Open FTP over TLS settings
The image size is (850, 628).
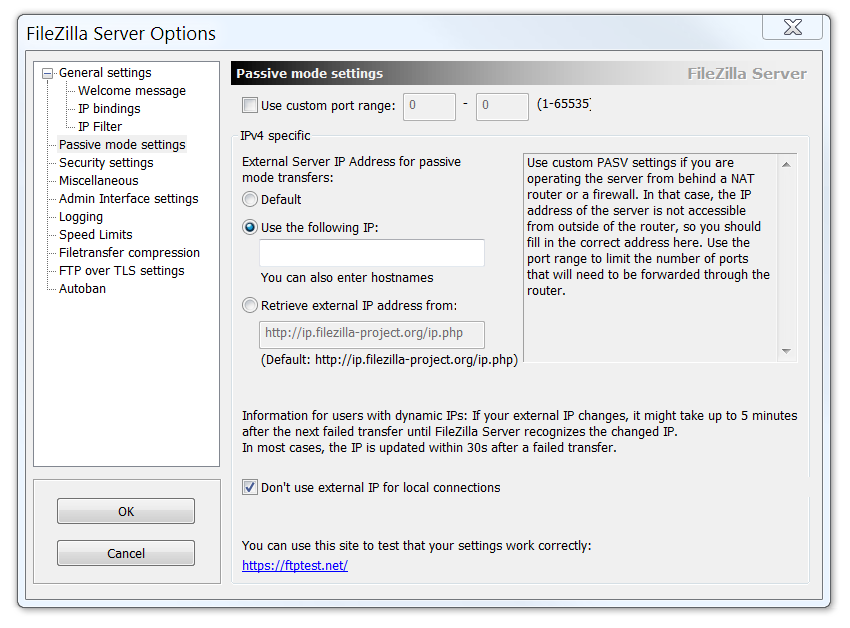pos(121,270)
